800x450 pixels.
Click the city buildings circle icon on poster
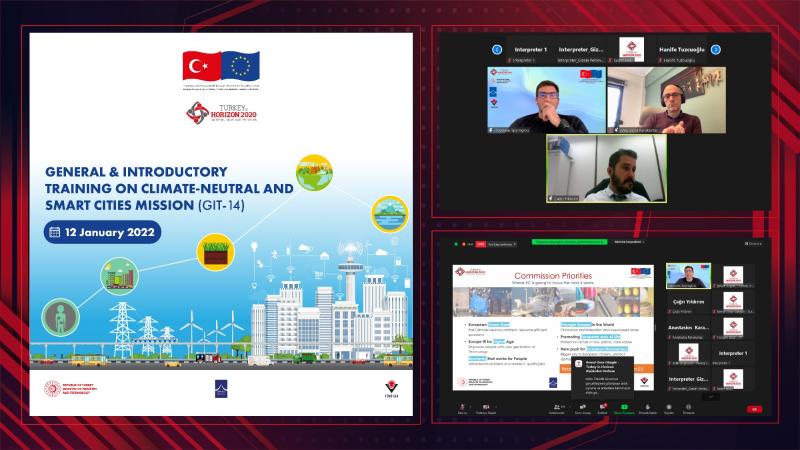pyautogui.click(x=119, y=276)
